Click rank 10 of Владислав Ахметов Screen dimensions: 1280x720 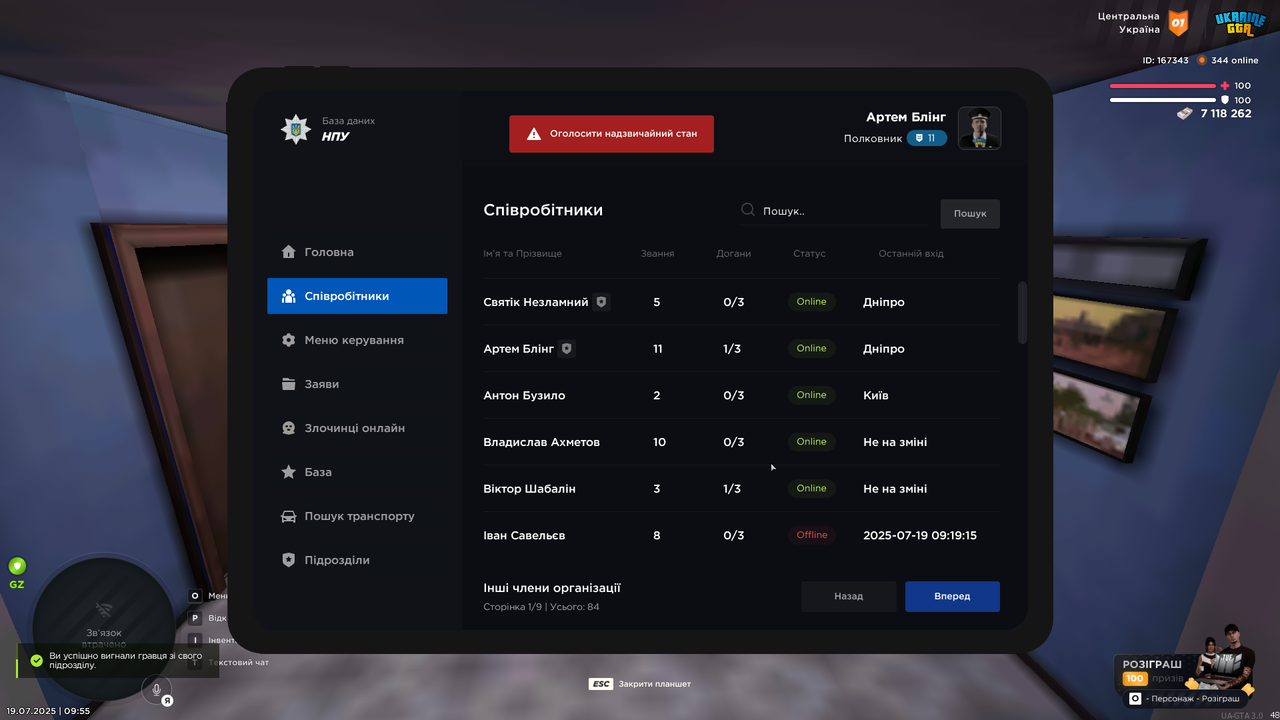[659, 442]
